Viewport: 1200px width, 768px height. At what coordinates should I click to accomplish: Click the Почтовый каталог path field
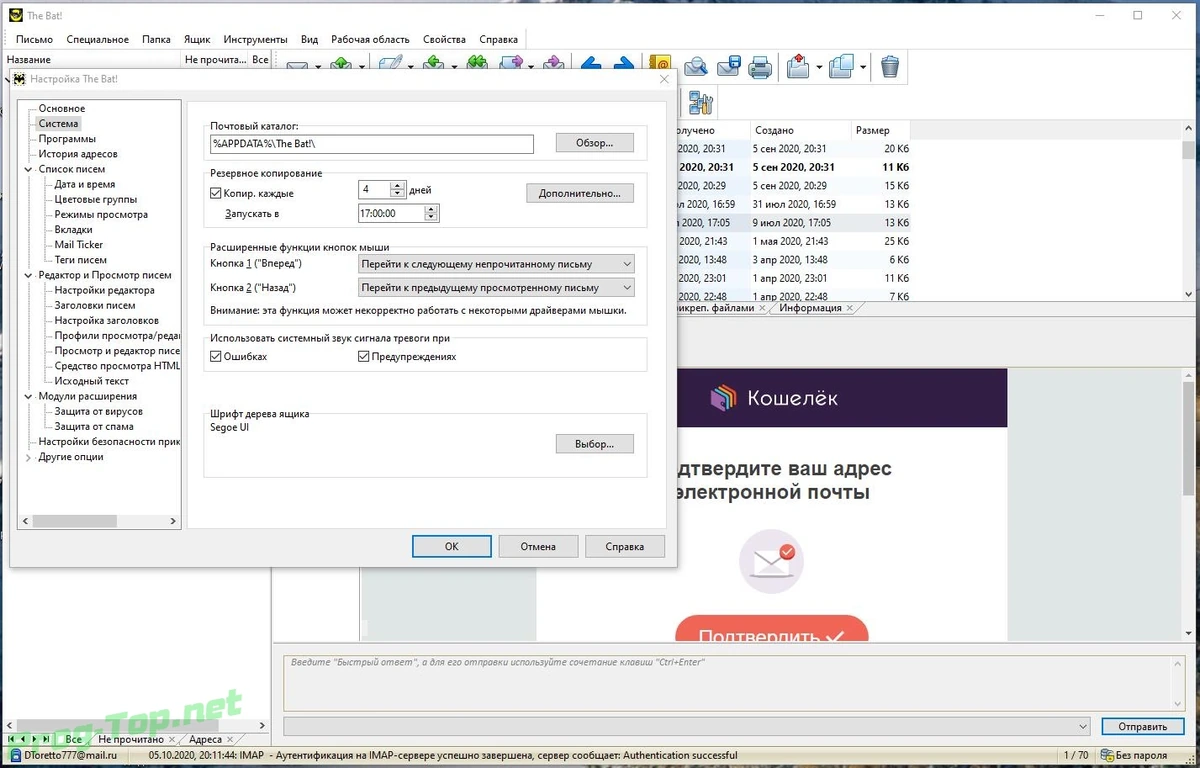click(x=371, y=144)
